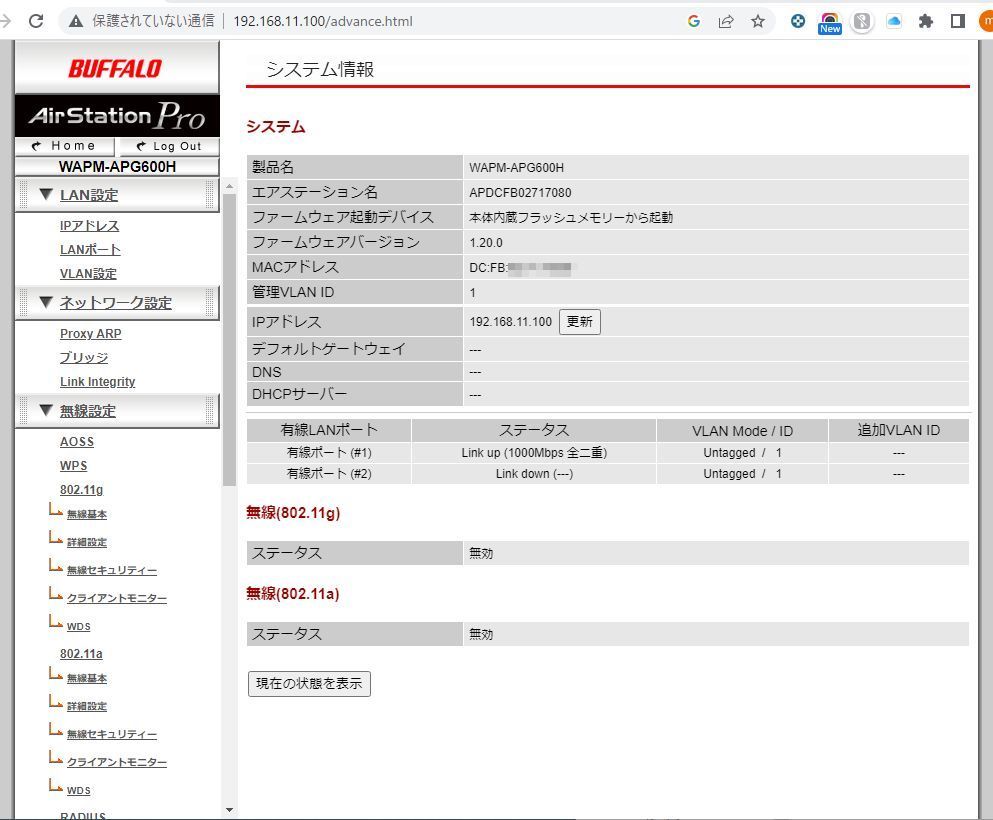Open the cloud extension icon
Image resolution: width=993 pixels, height=820 pixels.
tap(894, 21)
